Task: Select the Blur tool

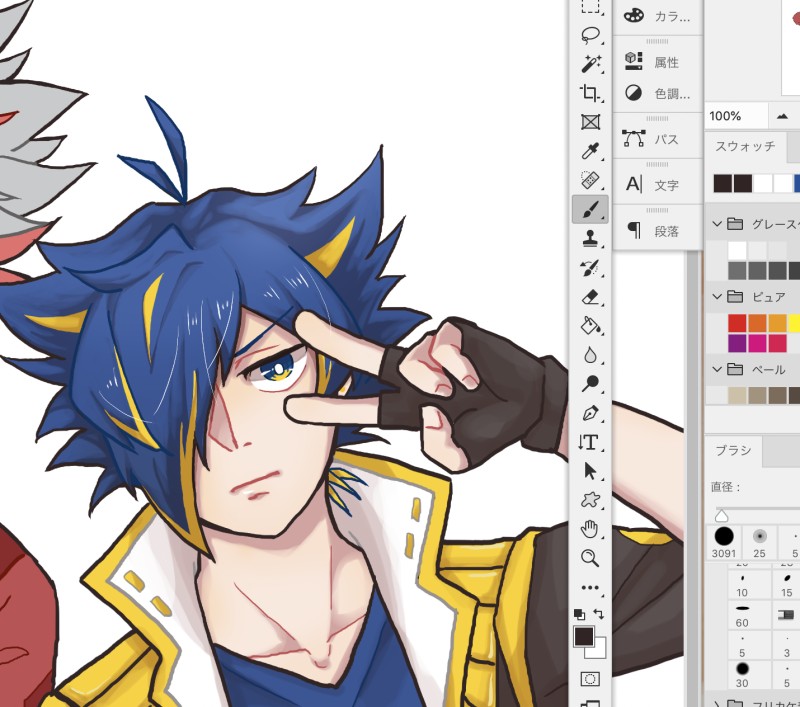Action: point(590,355)
